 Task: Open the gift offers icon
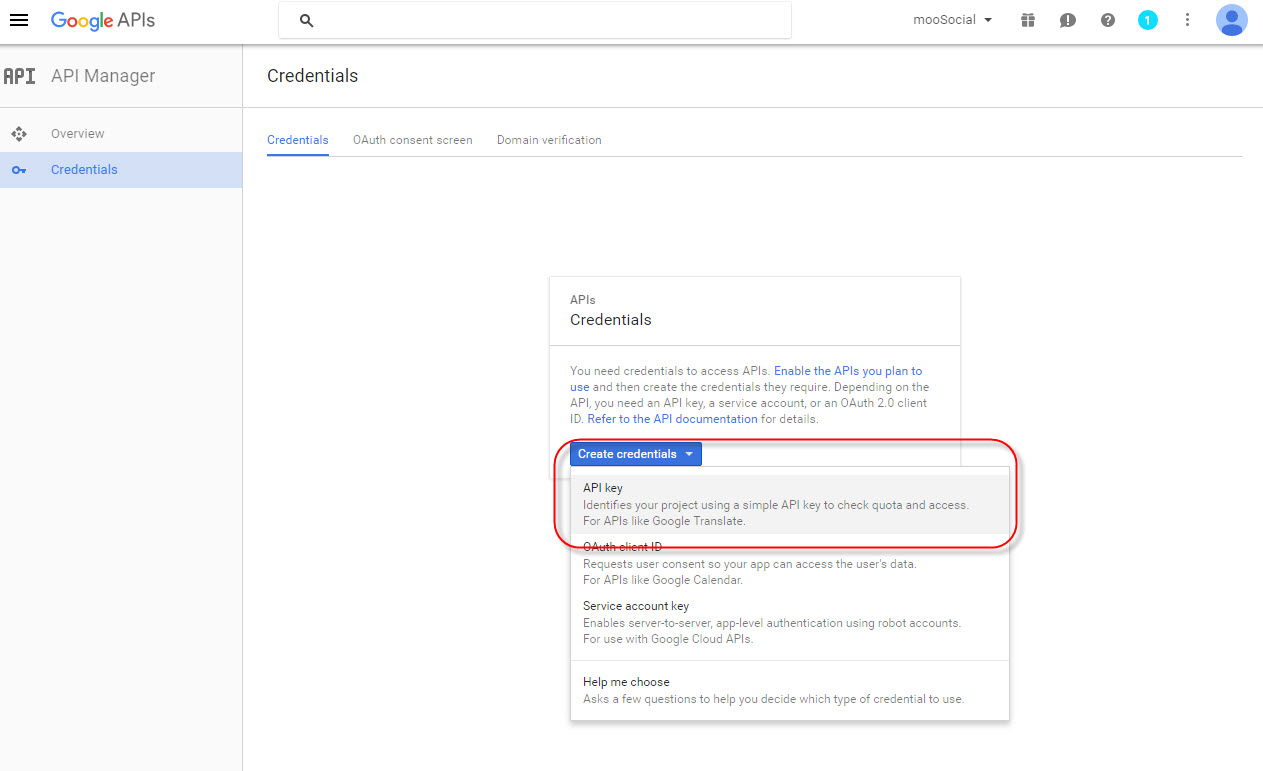point(1028,20)
